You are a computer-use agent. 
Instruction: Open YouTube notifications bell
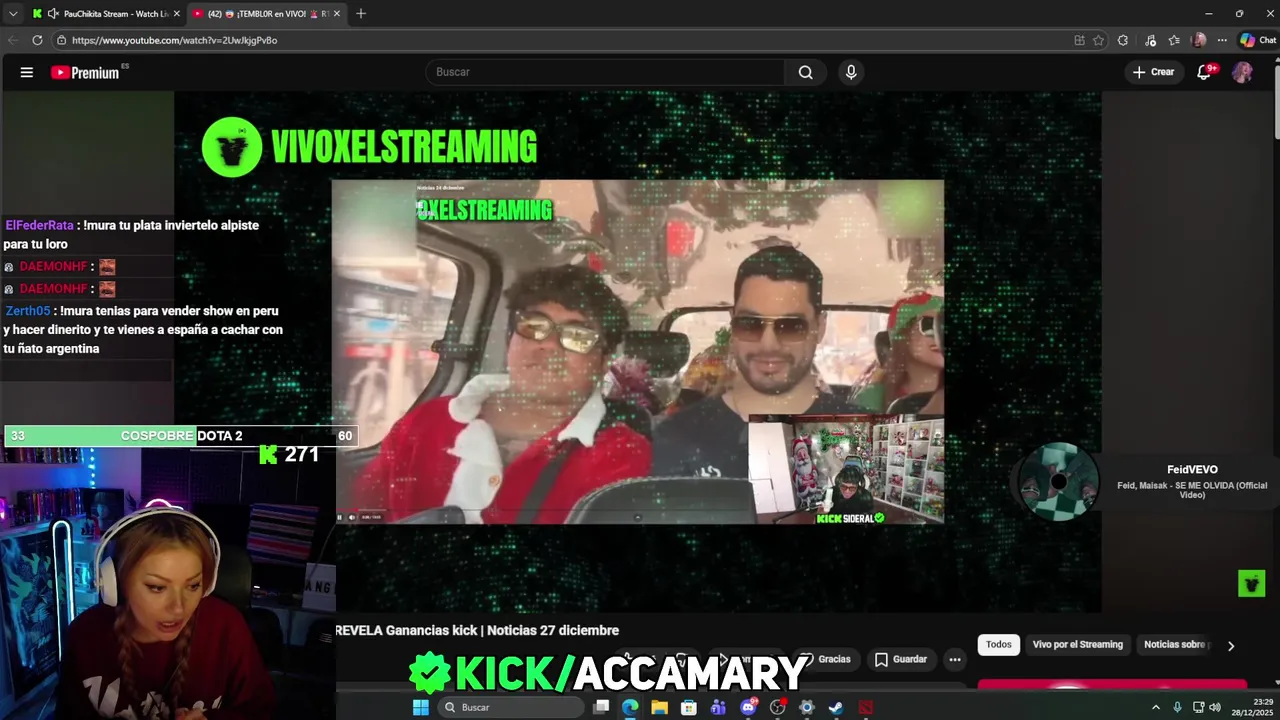click(x=1205, y=72)
